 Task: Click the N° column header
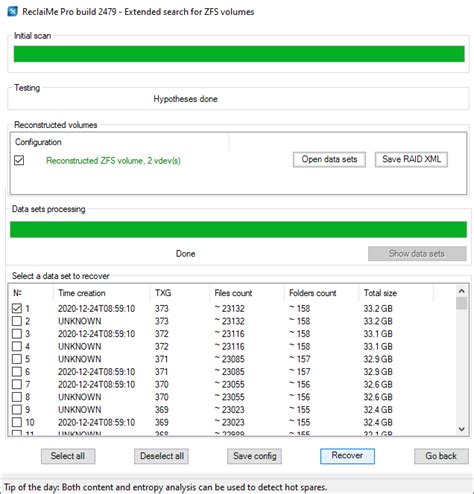pos(31,293)
